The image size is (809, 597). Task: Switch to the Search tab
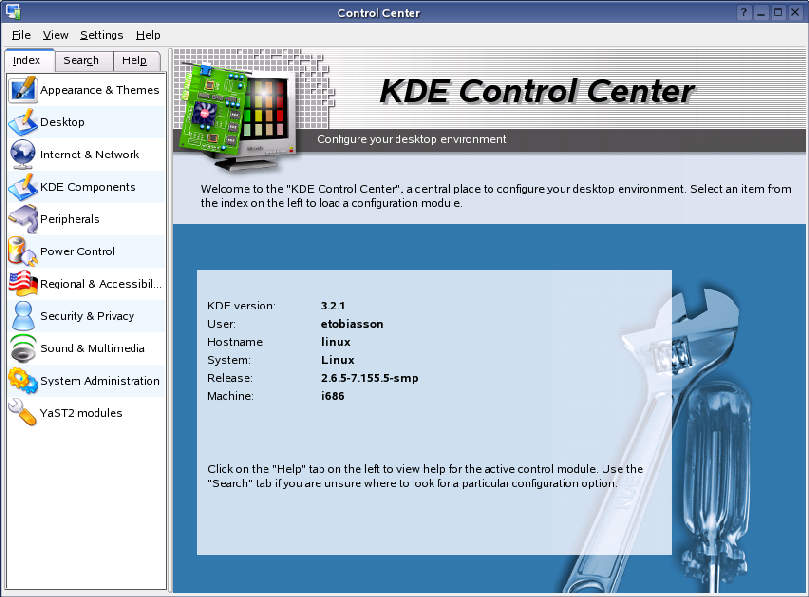coord(84,61)
